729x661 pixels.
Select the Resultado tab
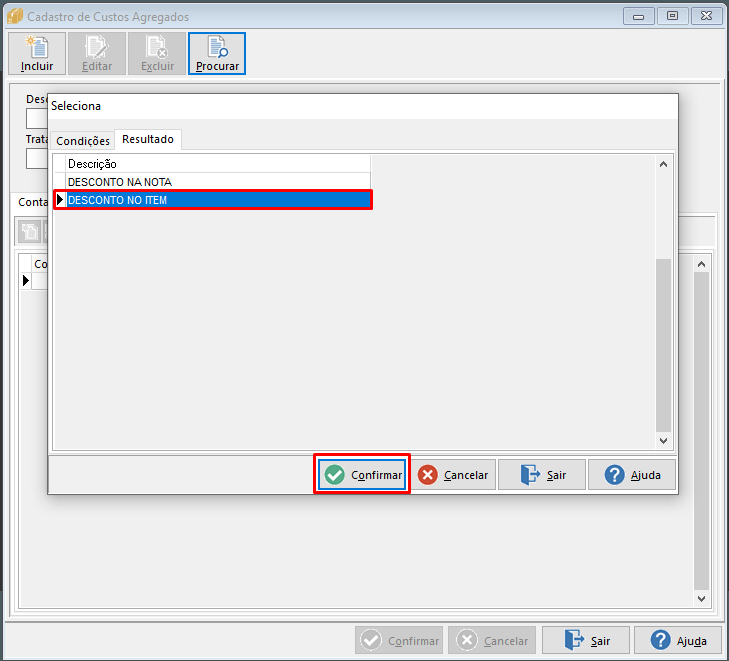[x=148, y=139]
